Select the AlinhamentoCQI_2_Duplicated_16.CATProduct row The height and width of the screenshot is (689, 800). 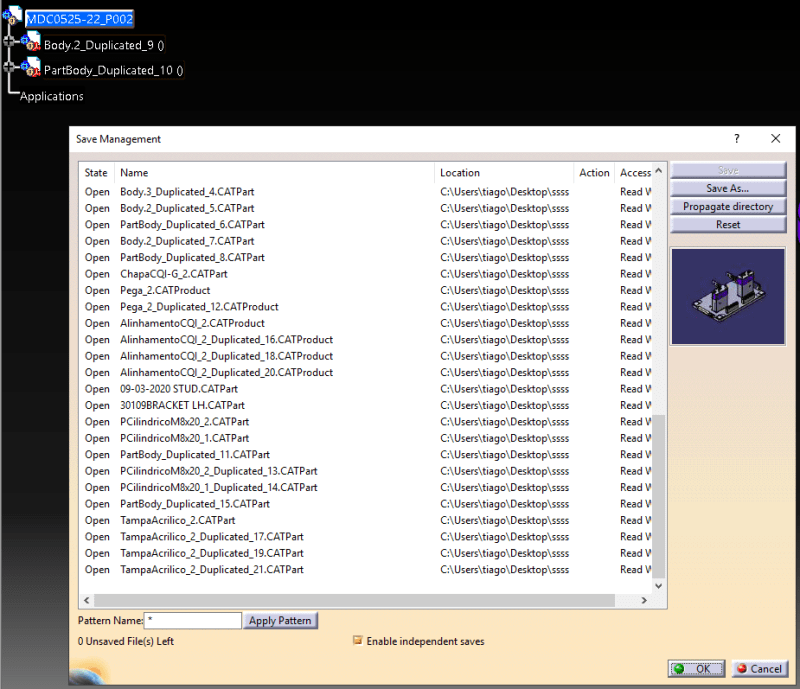point(366,339)
